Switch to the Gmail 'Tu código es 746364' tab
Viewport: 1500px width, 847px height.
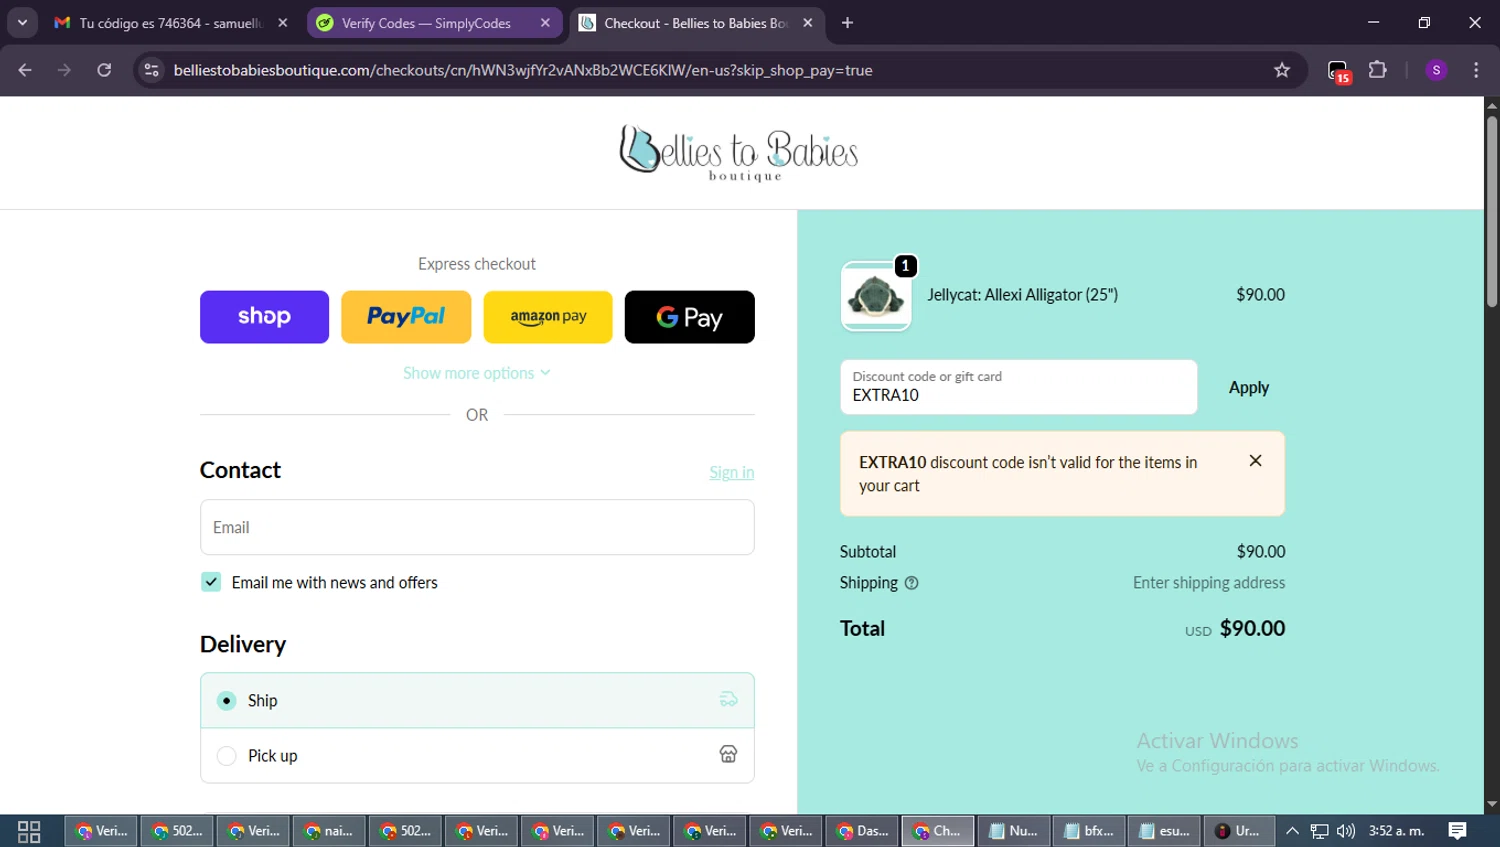click(170, 23)
